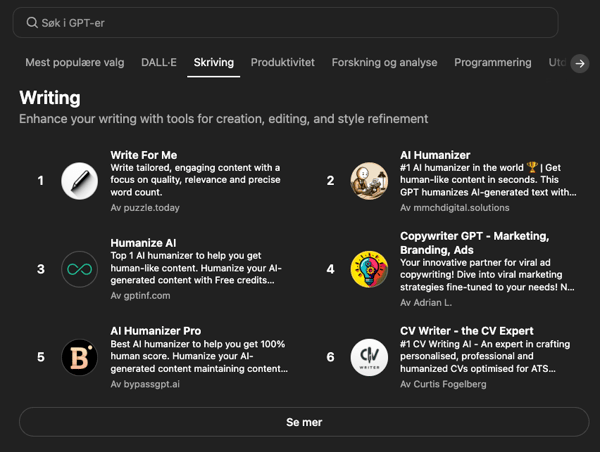
Task: Click the Av Adrian L. author text
Action: 426,303
